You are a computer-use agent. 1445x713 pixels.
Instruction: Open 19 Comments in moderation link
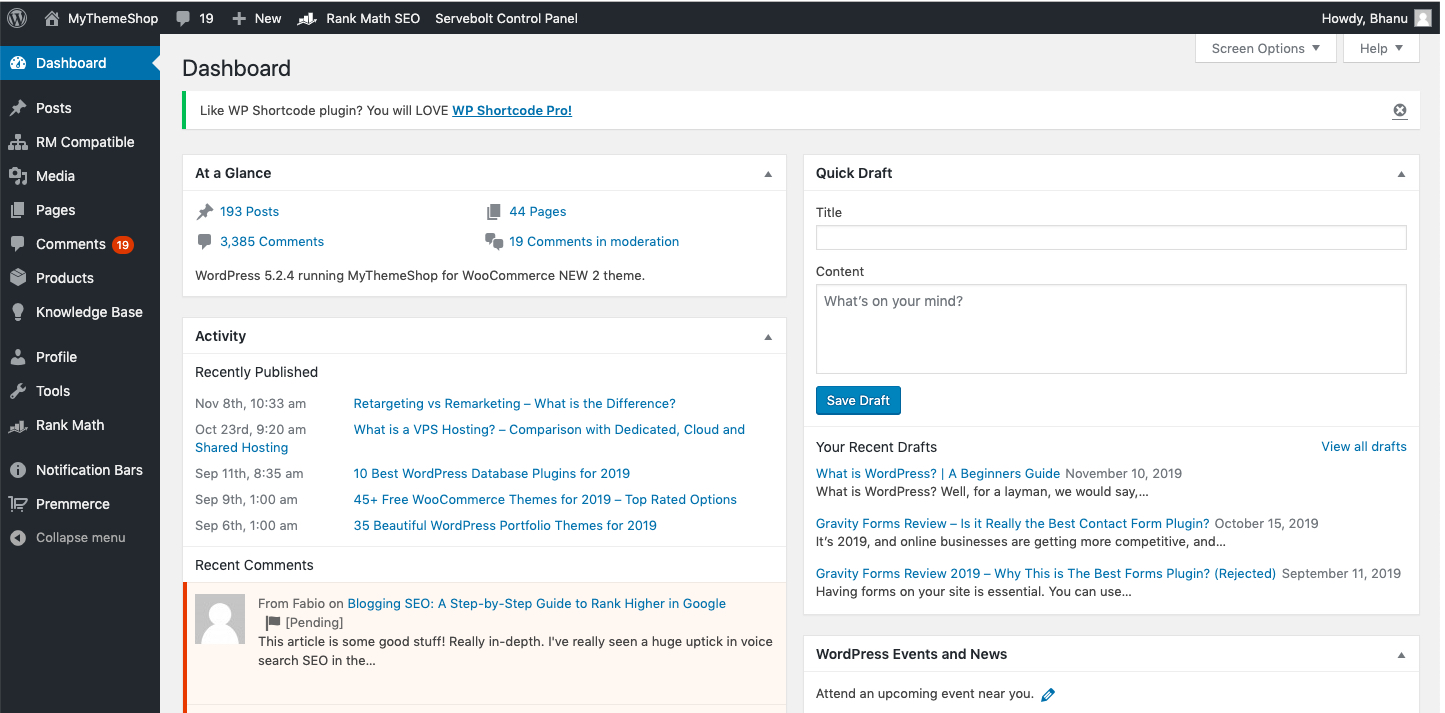click(594, 242)
